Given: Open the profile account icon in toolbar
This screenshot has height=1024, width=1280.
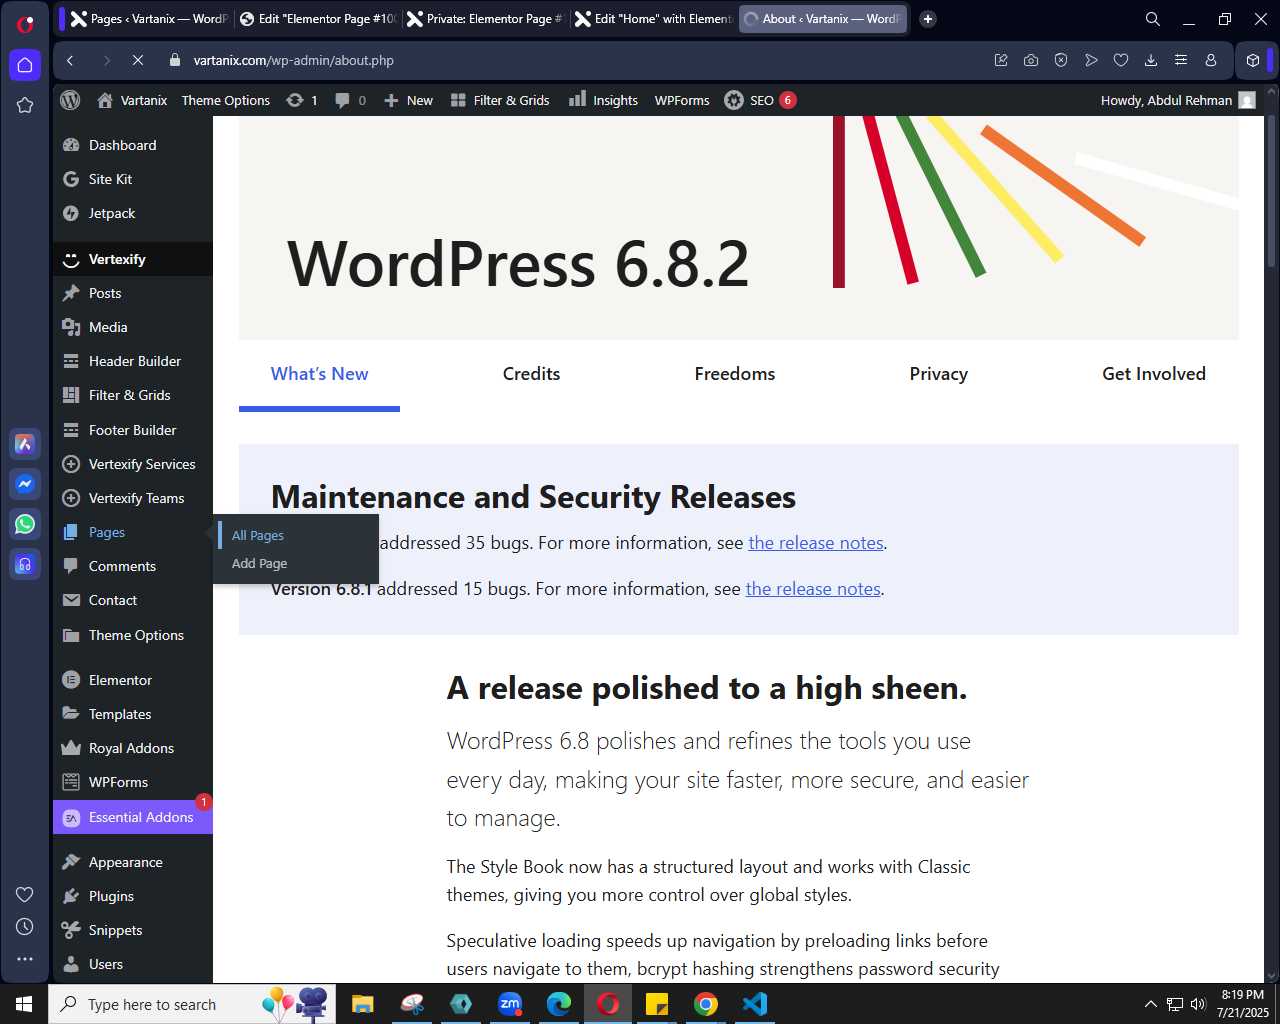Looking at the screenshot, I should click(x=1211, y=60).
